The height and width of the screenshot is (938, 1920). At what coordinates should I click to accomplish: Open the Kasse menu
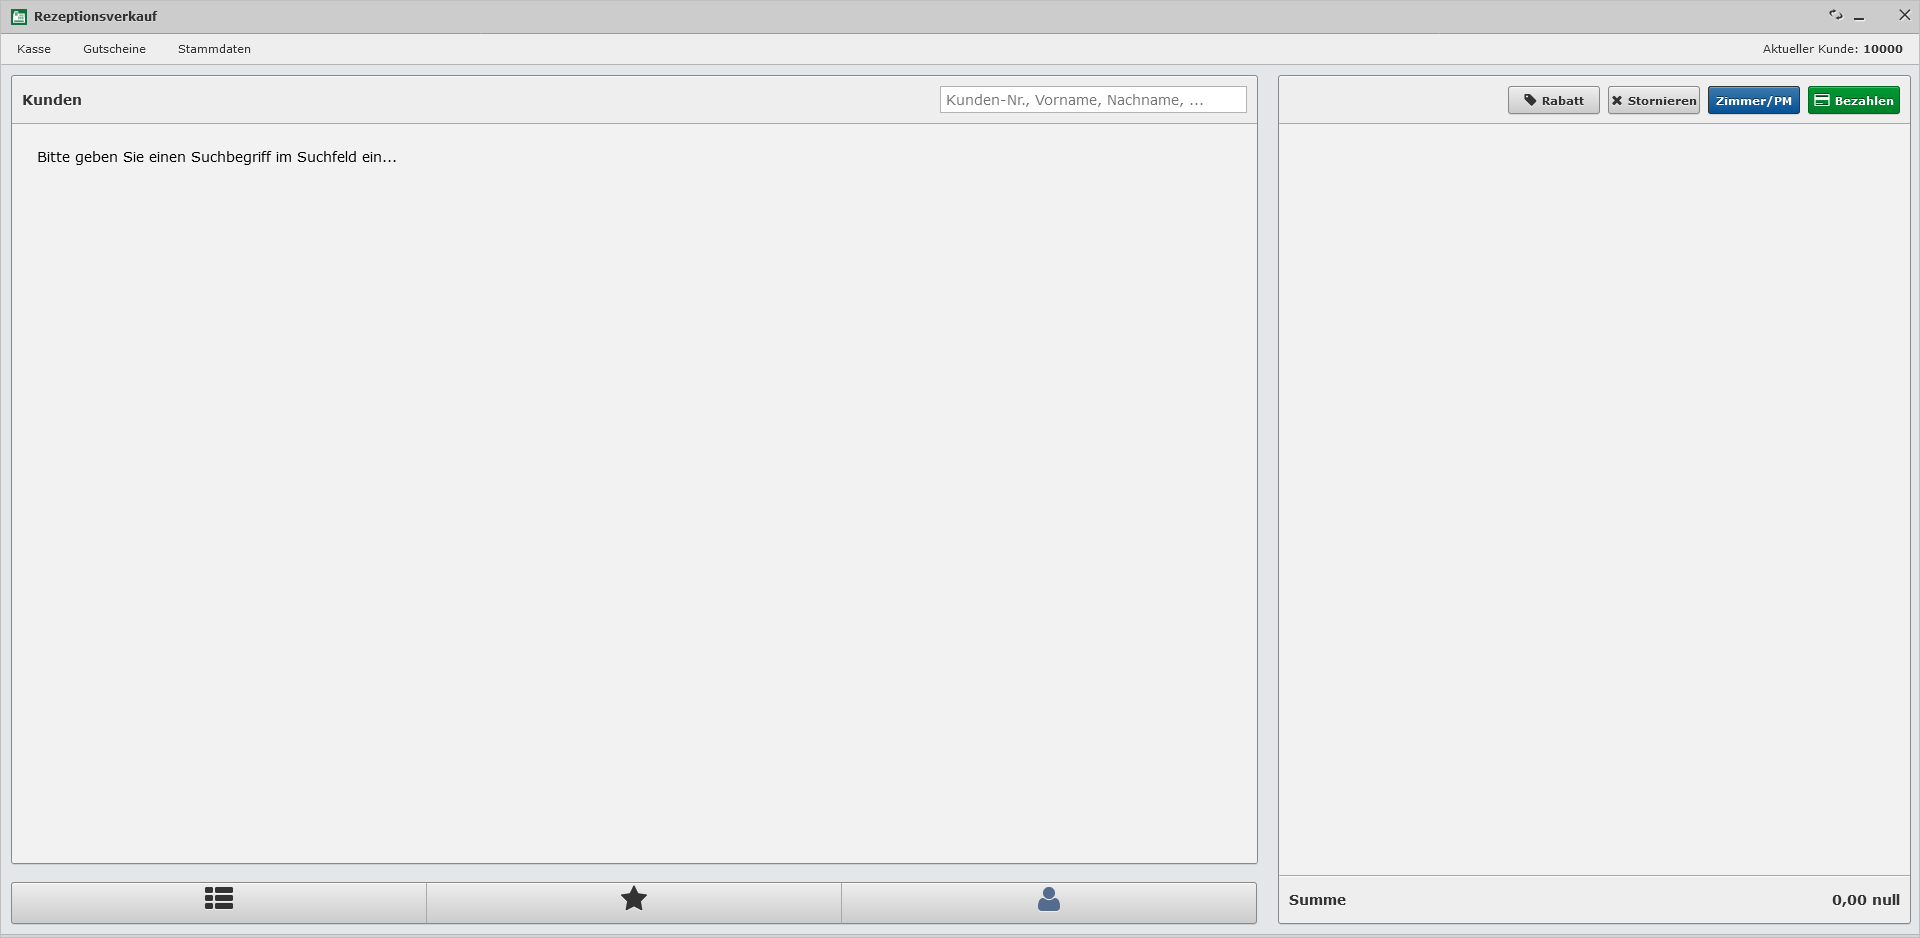point(34,49)
